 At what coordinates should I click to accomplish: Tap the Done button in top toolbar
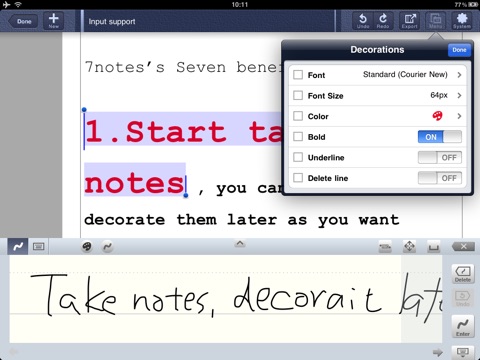(x=23, y=21)
